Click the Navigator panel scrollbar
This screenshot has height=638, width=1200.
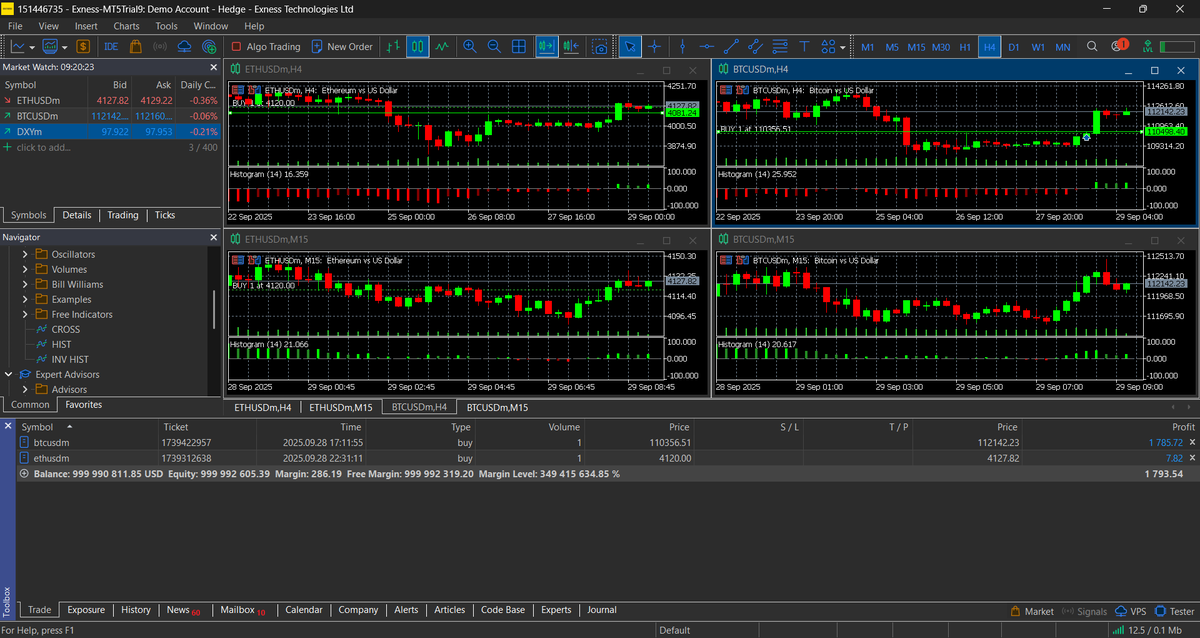(x=214, y=310)
